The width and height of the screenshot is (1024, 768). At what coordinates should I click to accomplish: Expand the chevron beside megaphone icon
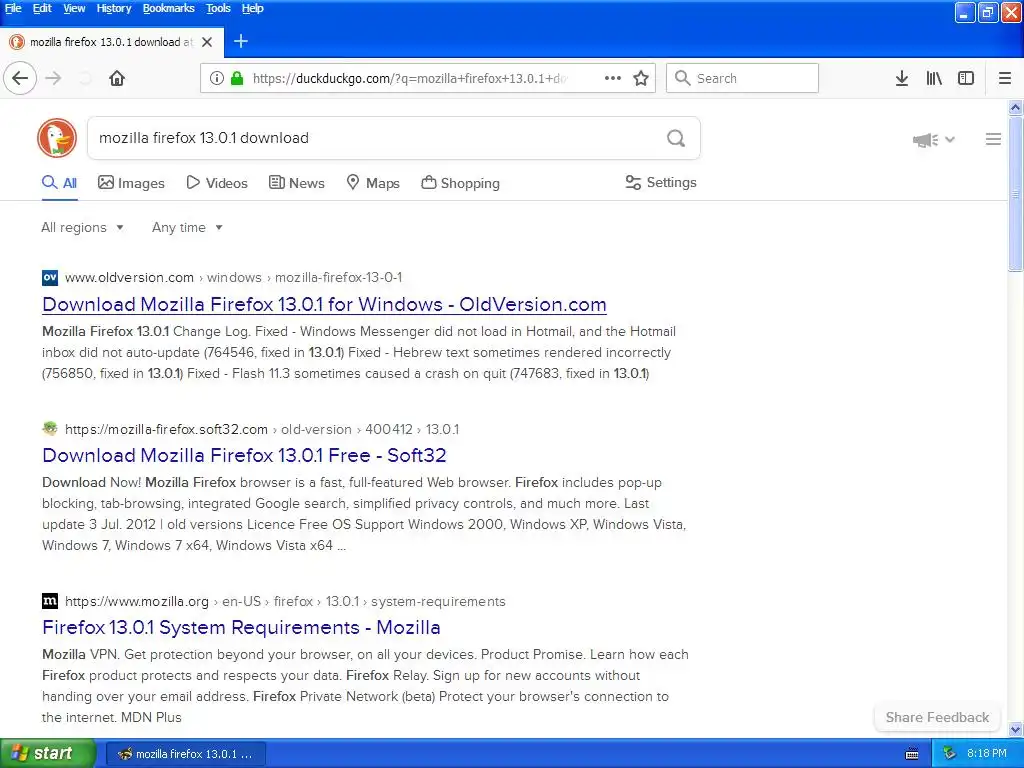coord(950,139)
